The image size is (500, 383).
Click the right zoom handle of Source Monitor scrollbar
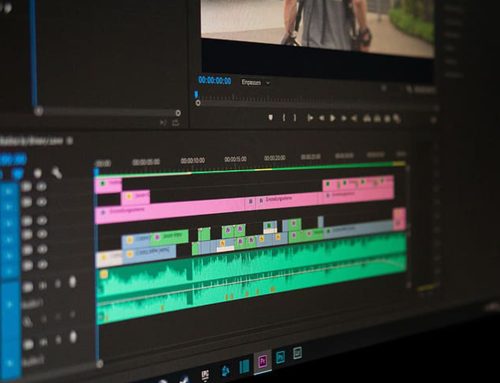pos(178,113)
